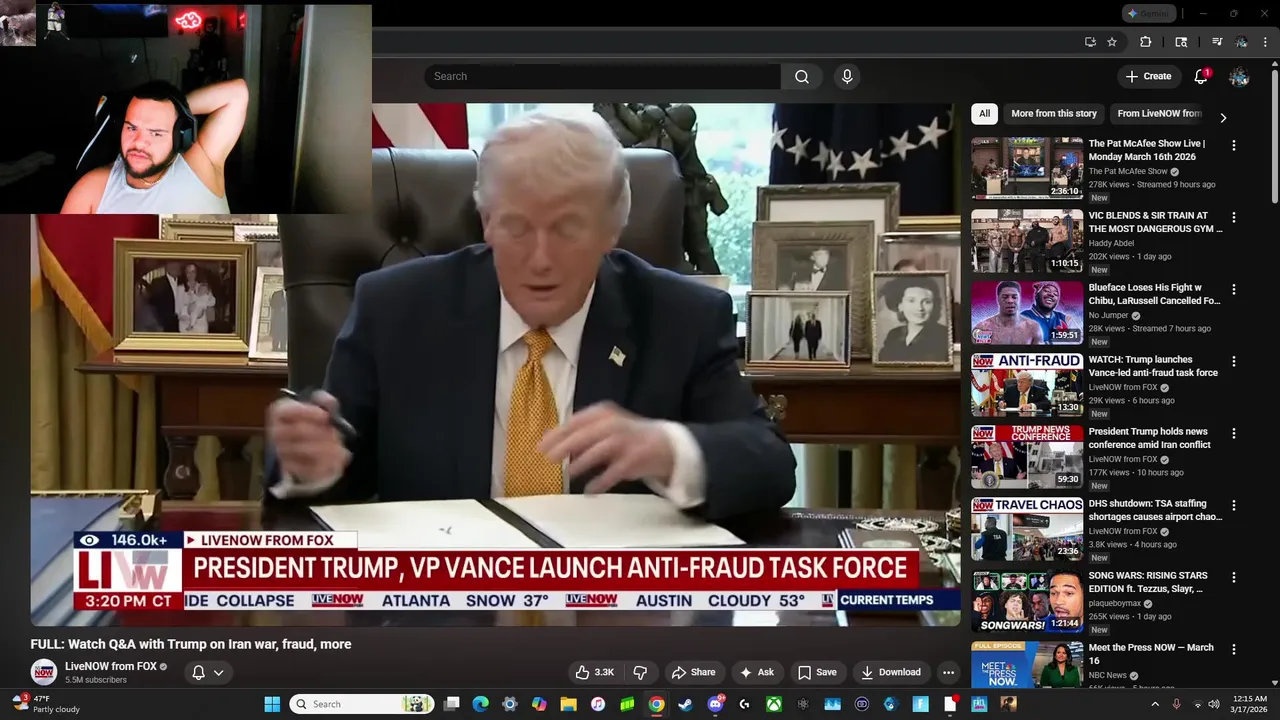
Task: Open YouTube notifications bell
Action: (1201, 77)
